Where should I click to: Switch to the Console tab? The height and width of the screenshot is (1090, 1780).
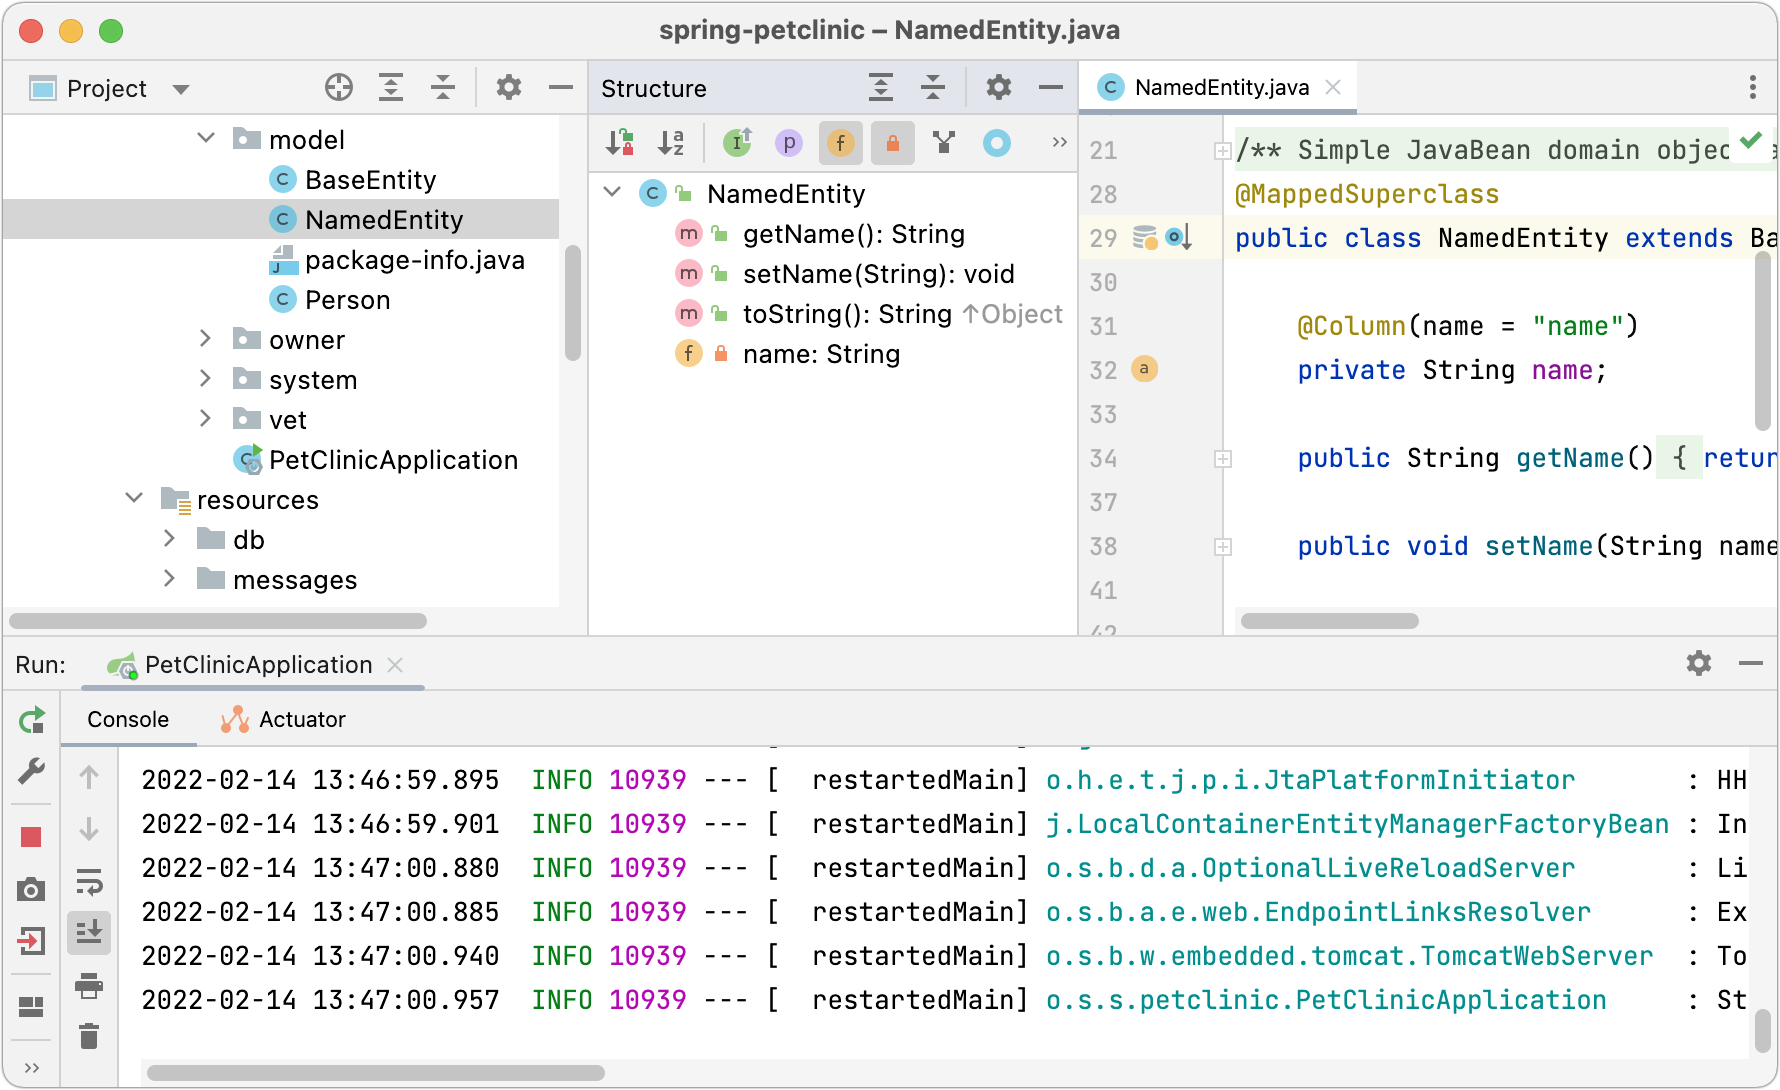pyautogui.click(x=128, y=720)
